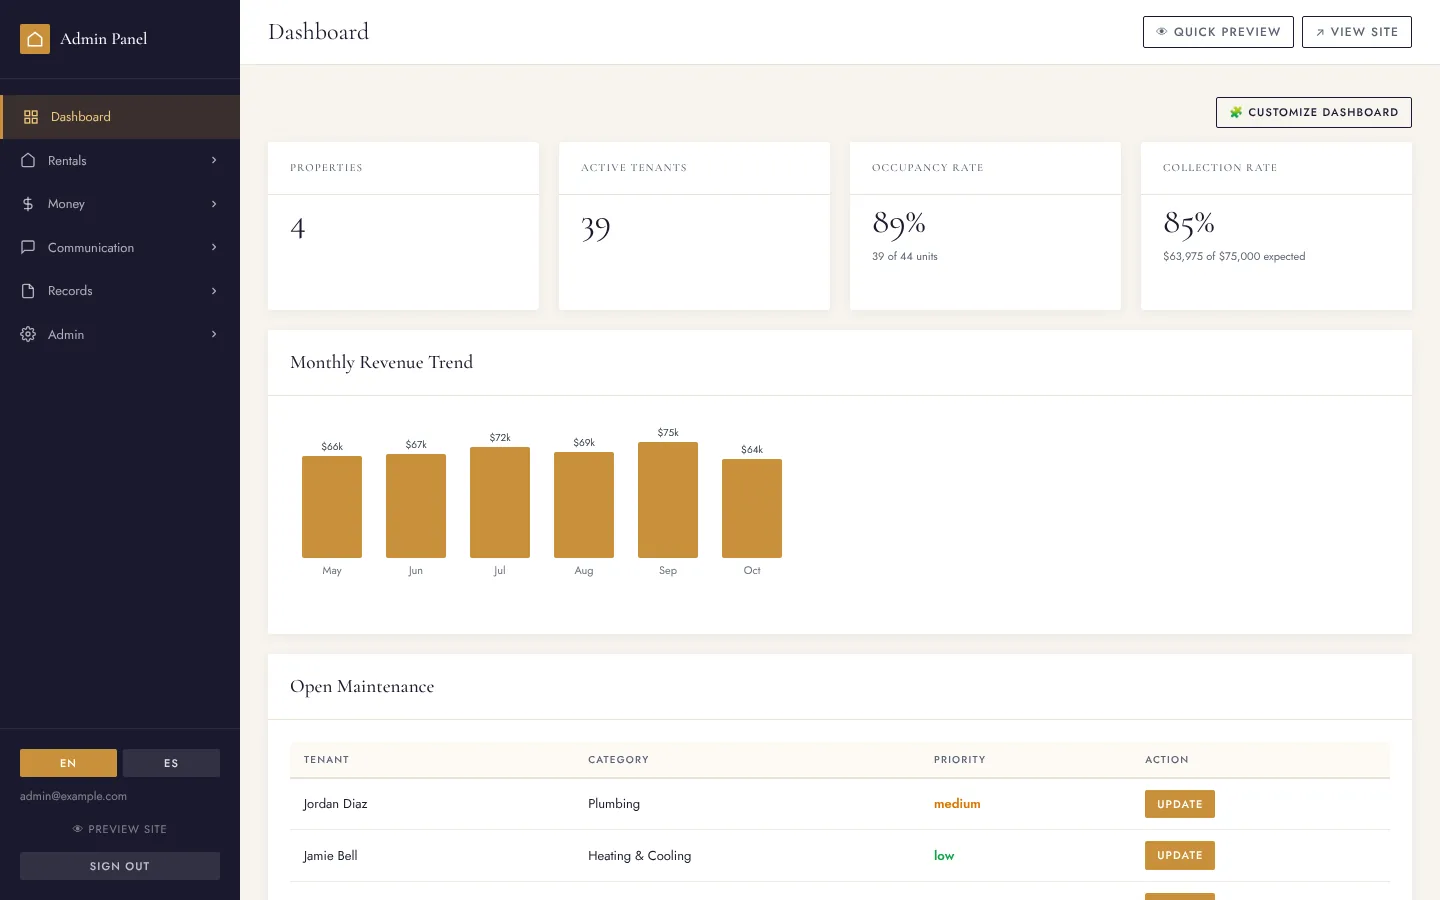Click Update for Jordan Diaz
1440x900 pixels.
pos(1180,804)
